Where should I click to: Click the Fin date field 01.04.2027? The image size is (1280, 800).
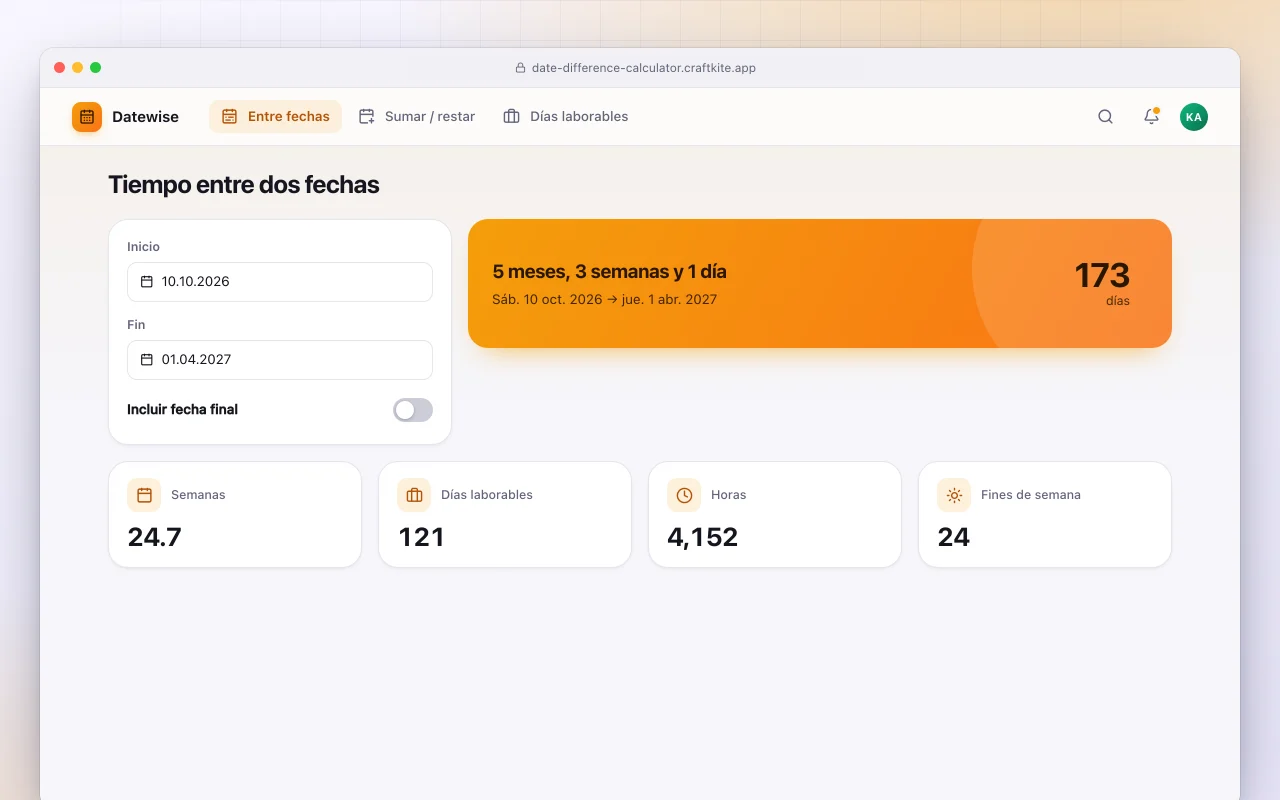pos(280,360)
